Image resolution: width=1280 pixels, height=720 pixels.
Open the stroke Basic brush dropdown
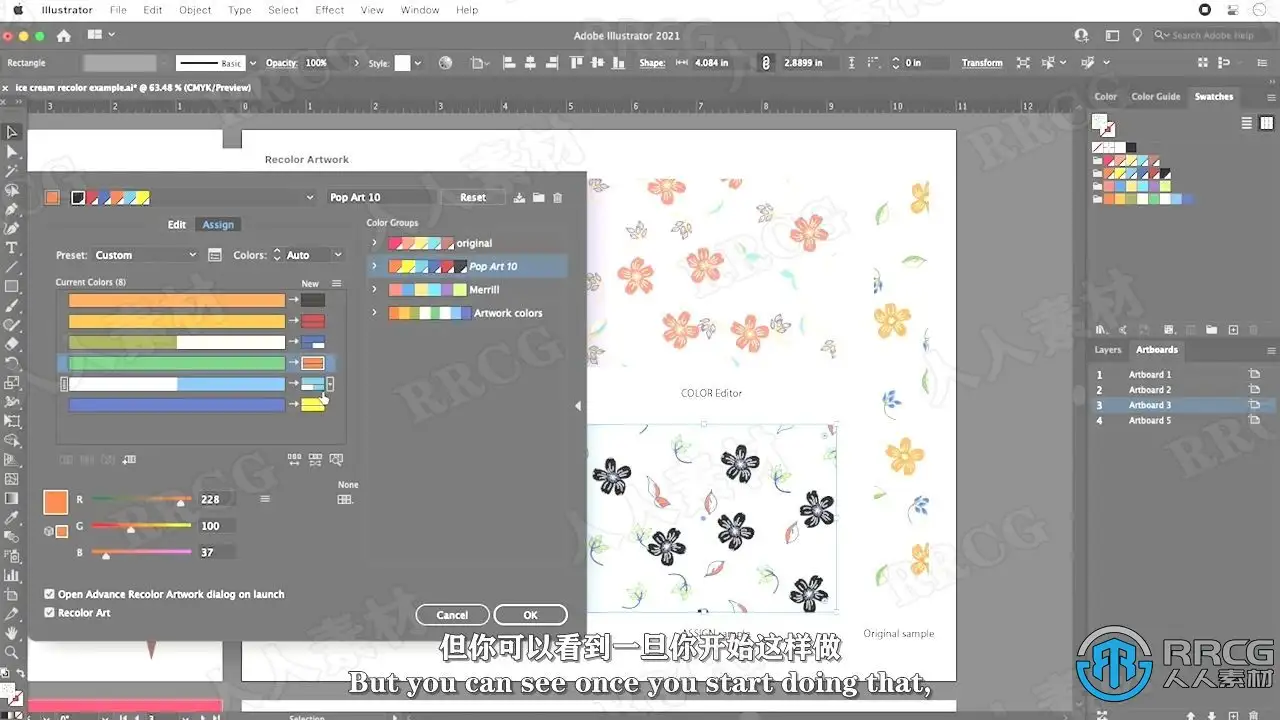[252, 63]
